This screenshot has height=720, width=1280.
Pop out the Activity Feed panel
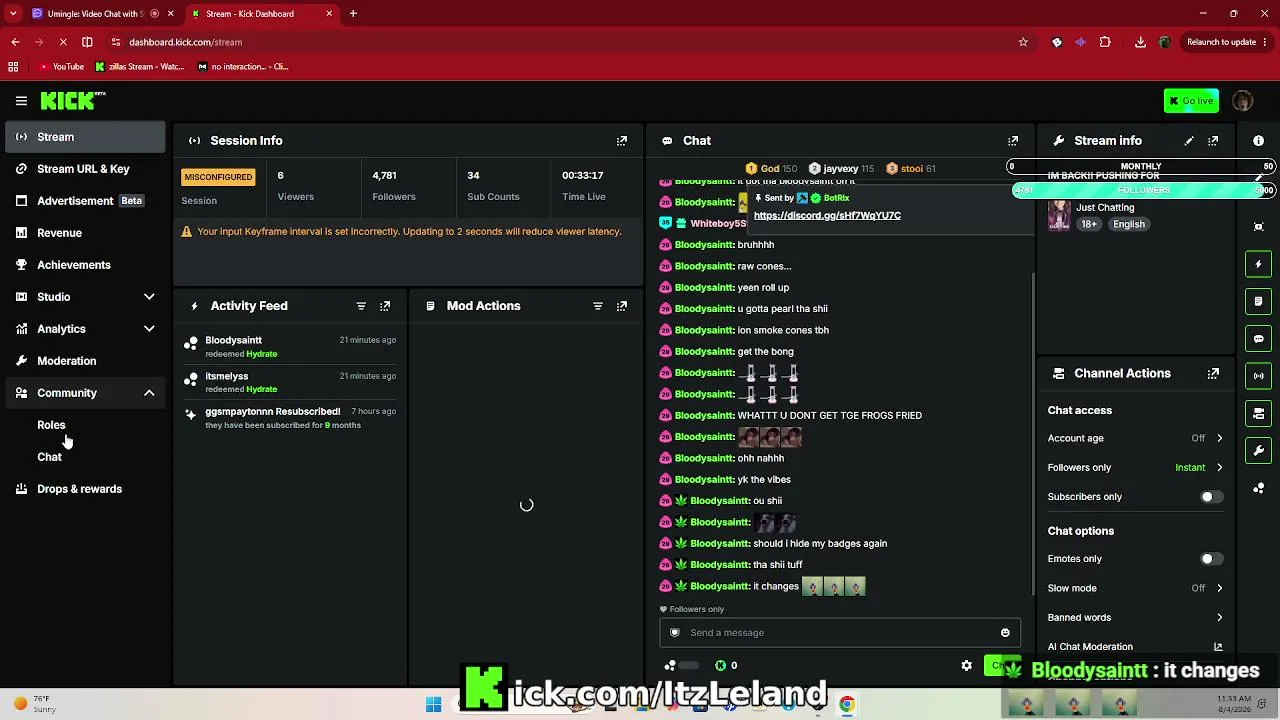(385, 306)
